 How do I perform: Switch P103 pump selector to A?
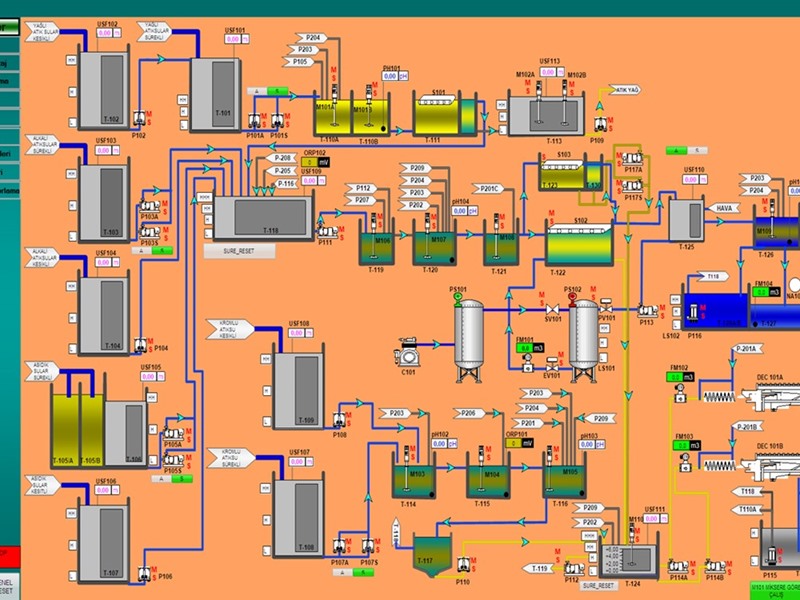pyautogui.click(x=141, y=251)
